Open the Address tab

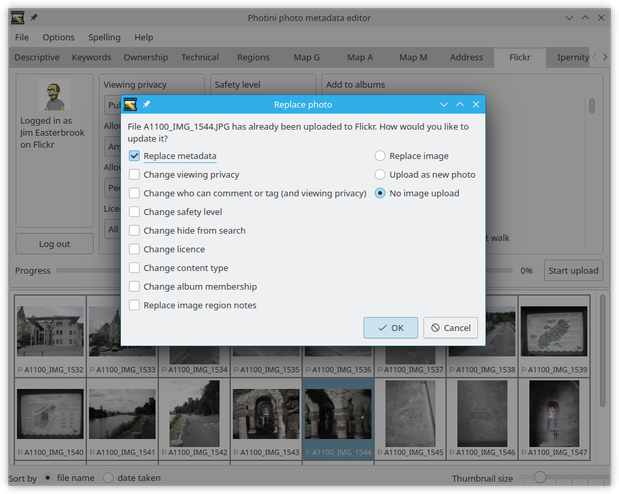click(466, 57)
